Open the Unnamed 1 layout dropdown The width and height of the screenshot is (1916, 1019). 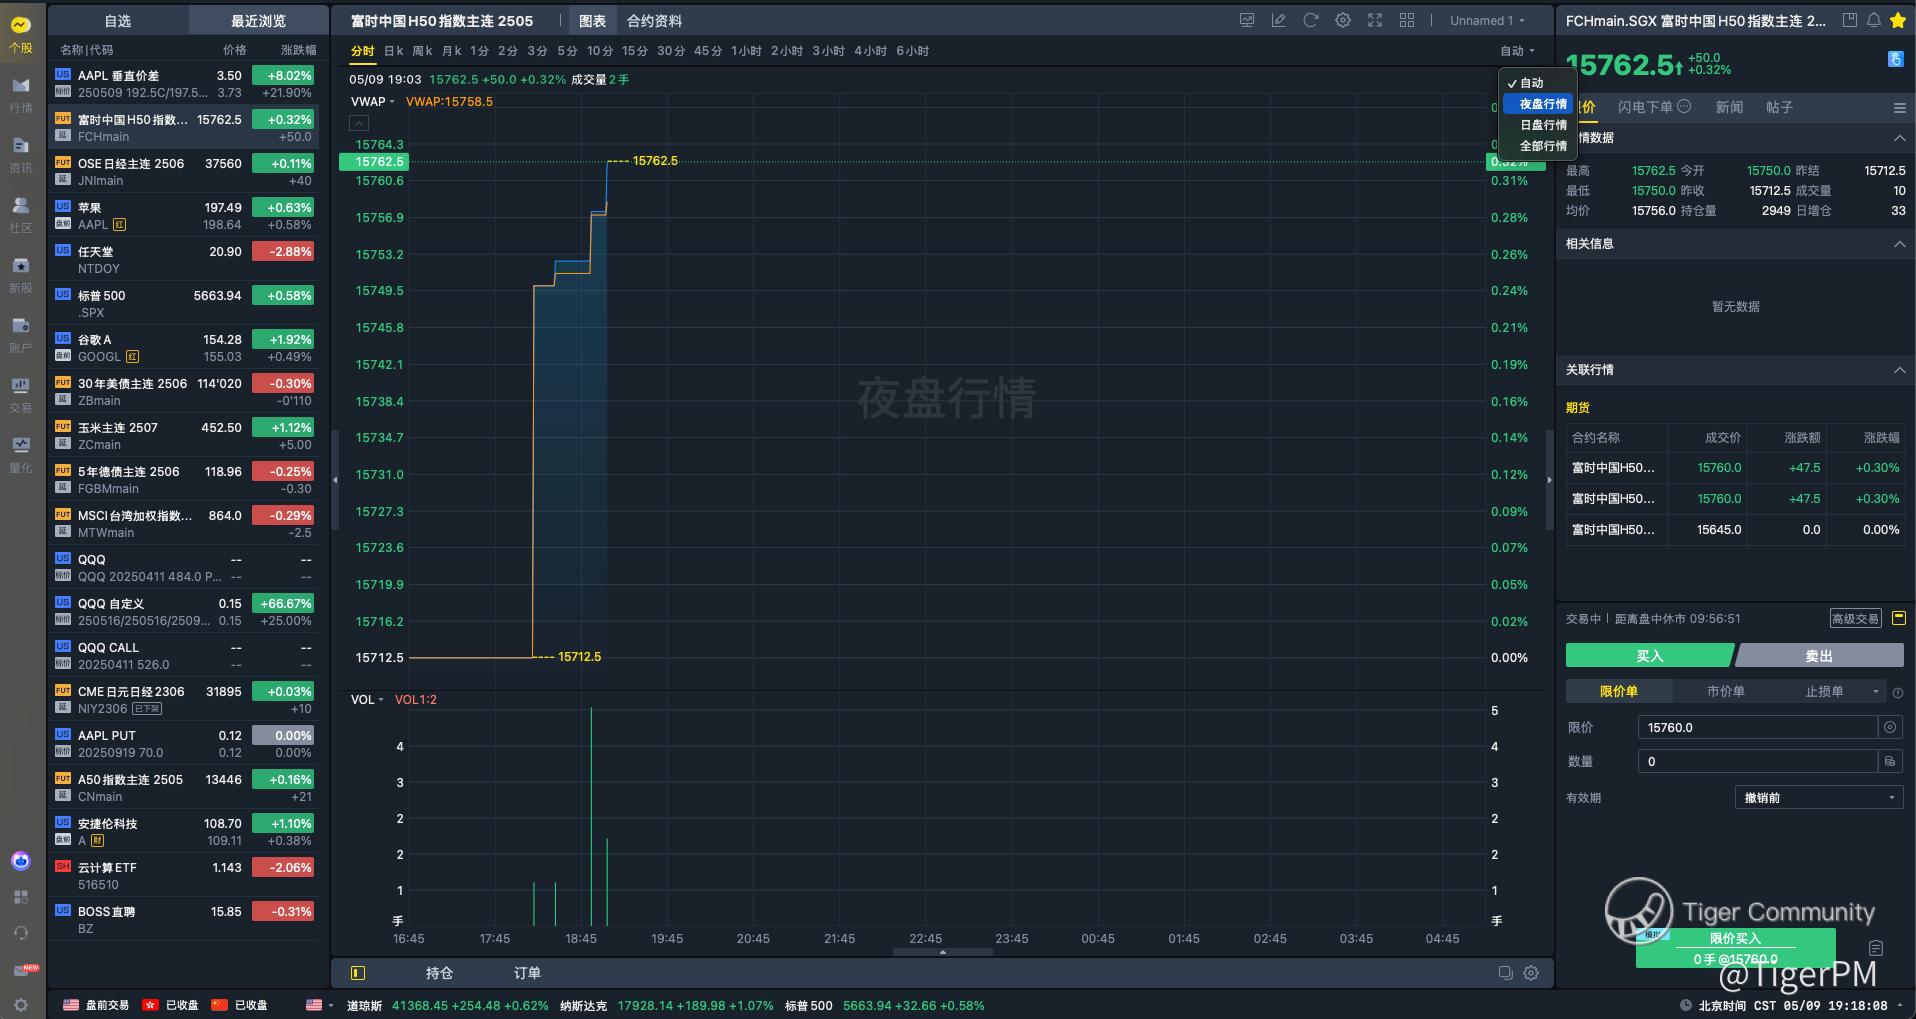click(x=1487, y=20)
